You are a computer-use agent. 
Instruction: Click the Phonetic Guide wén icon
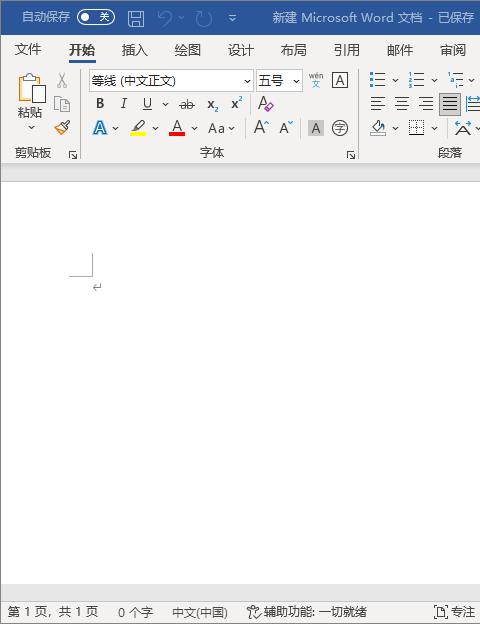pyautogui.click(x=316, y=80)
